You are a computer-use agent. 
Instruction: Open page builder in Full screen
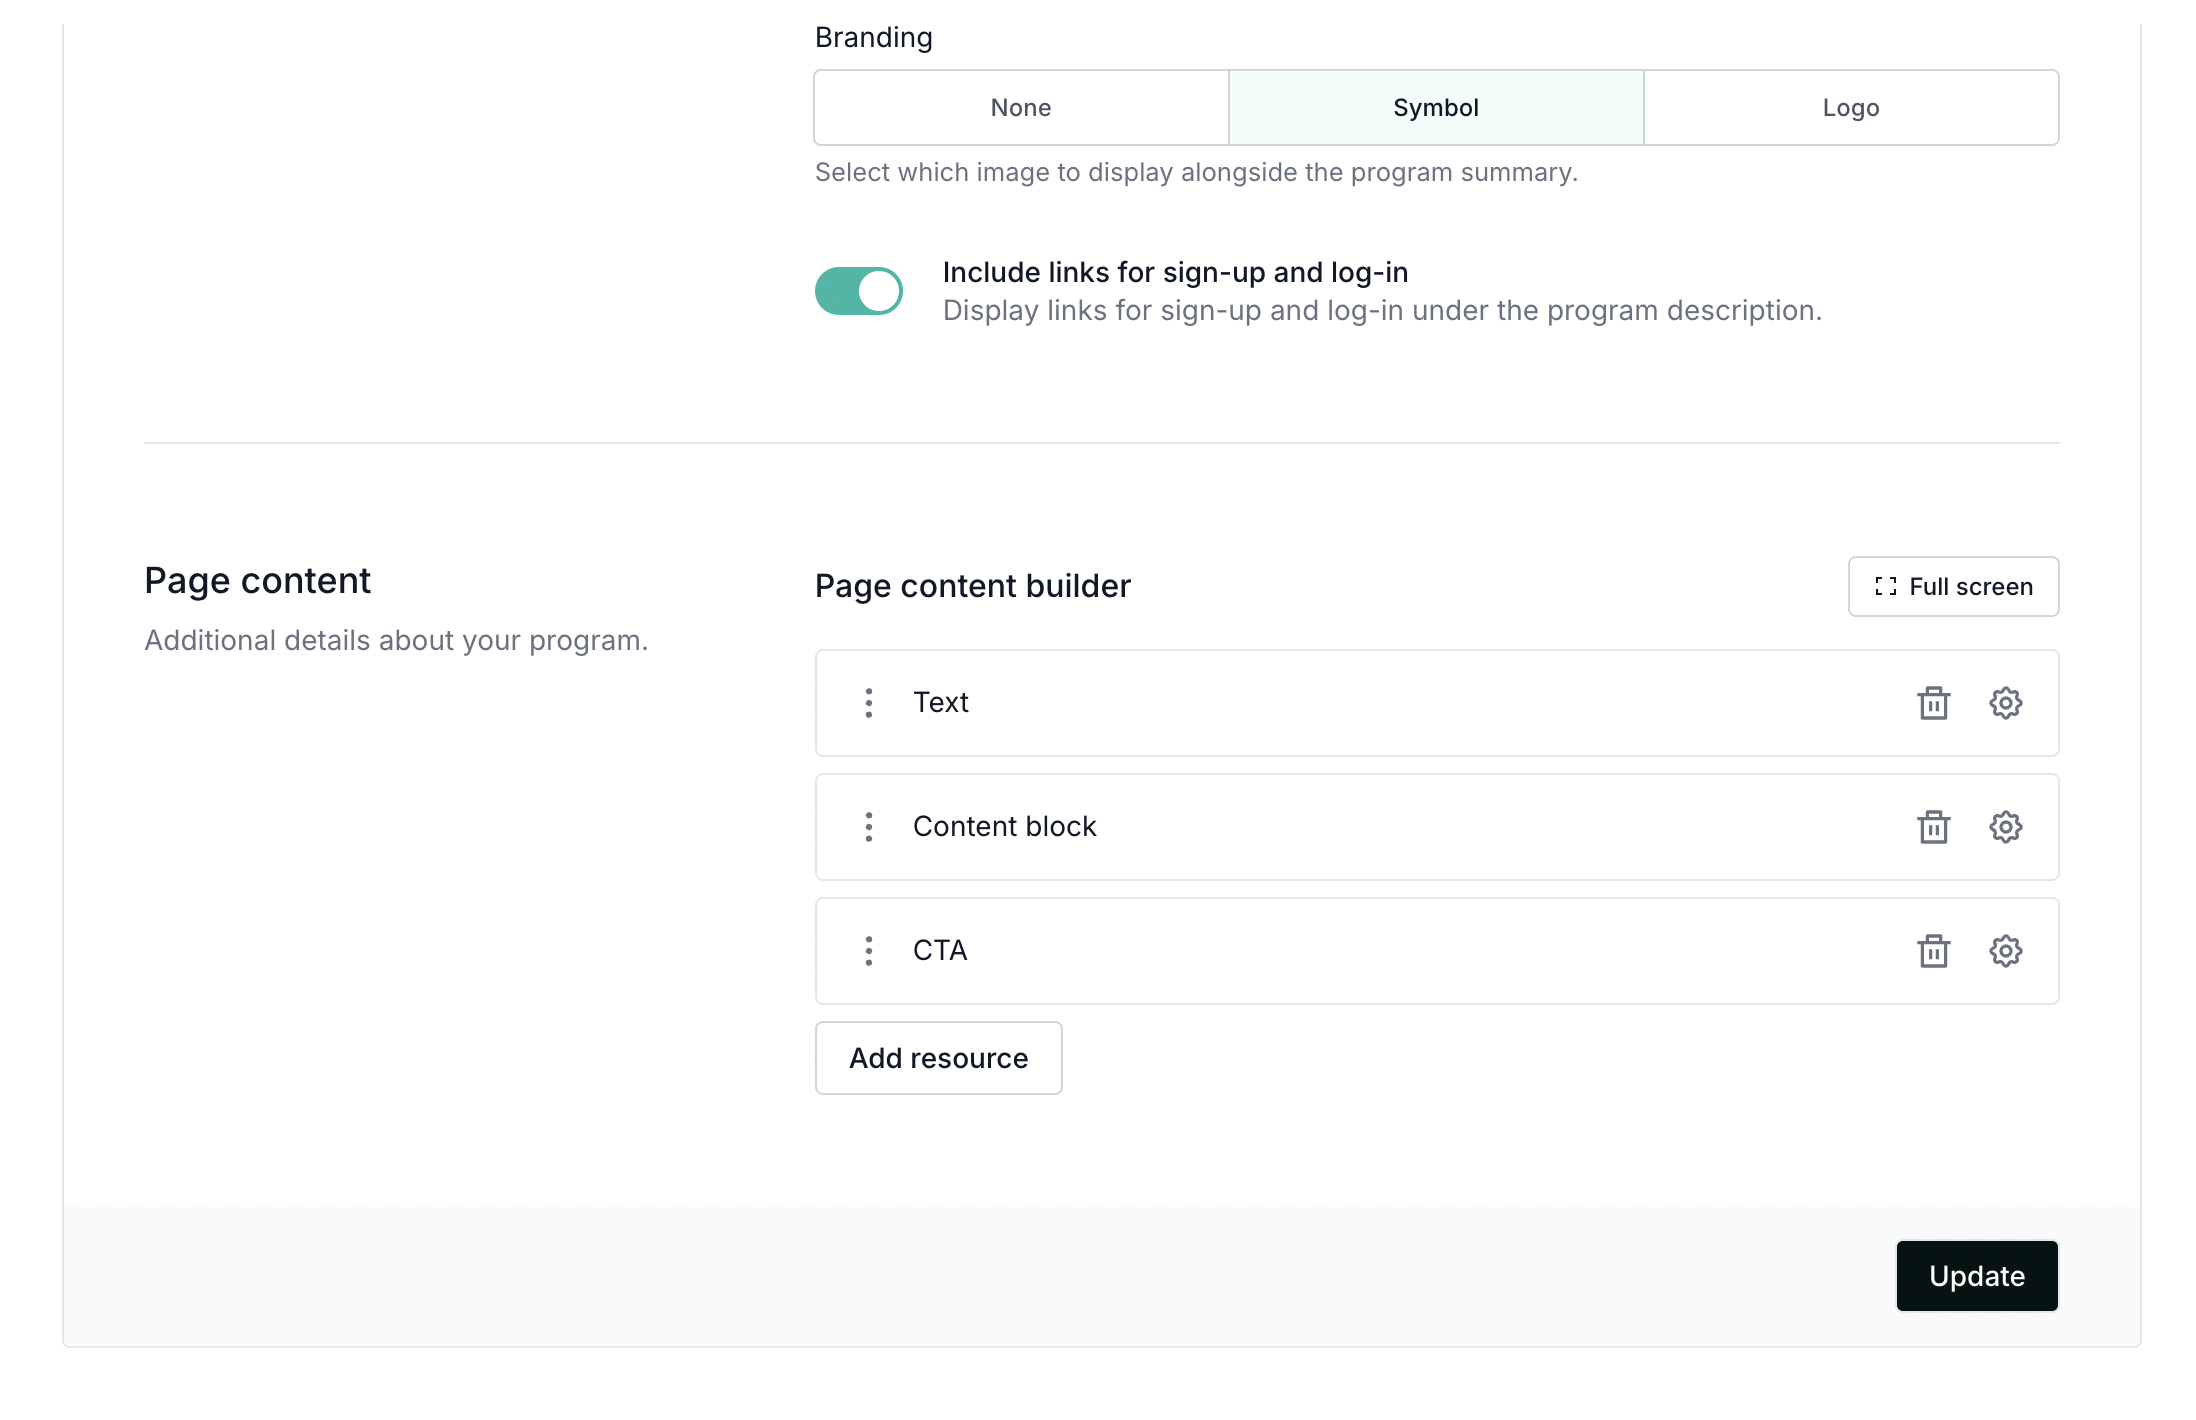tap(1952, 587)
